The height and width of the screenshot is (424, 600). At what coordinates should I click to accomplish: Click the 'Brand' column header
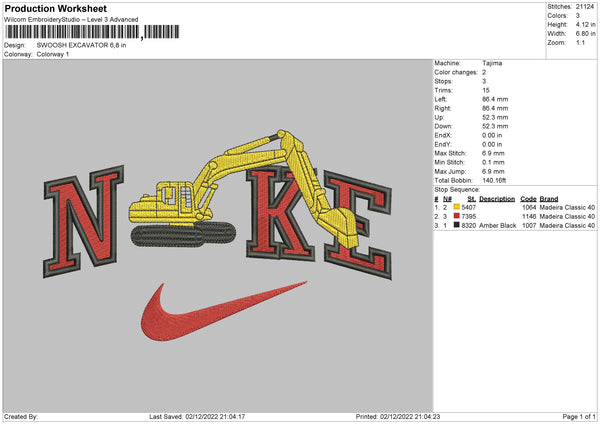tap(549, 199)
